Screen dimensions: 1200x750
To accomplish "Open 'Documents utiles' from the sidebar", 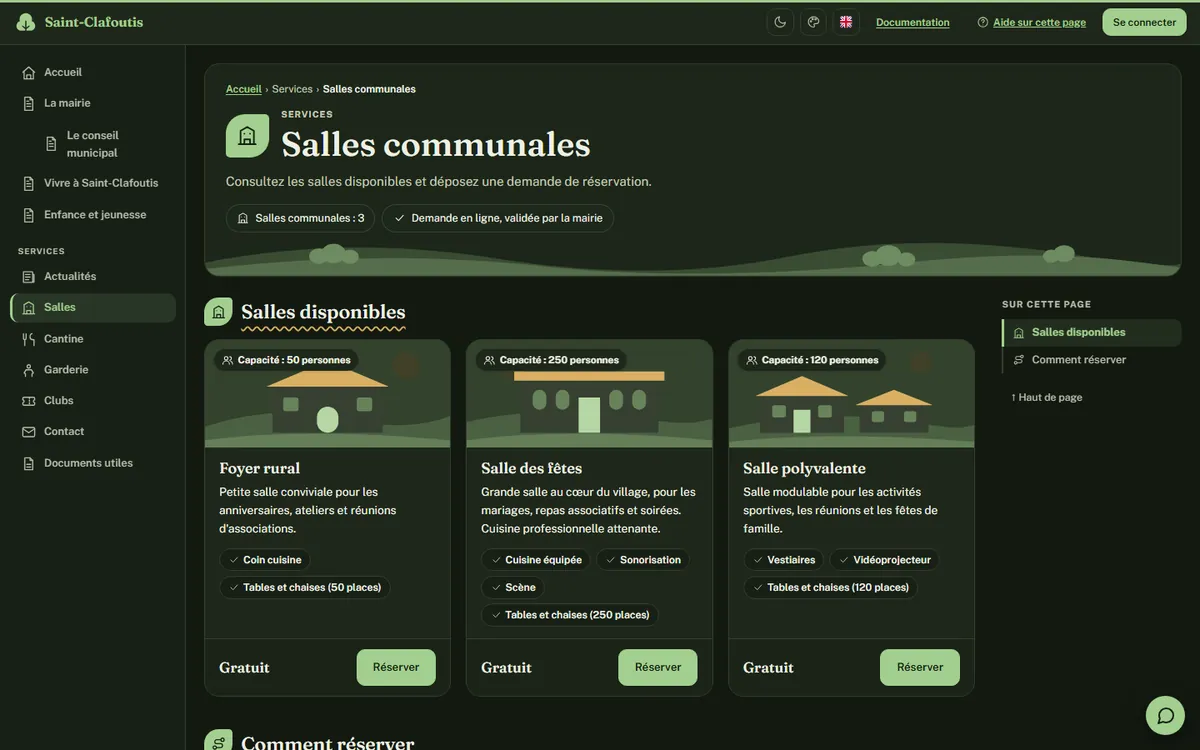I will click(93, 463).
